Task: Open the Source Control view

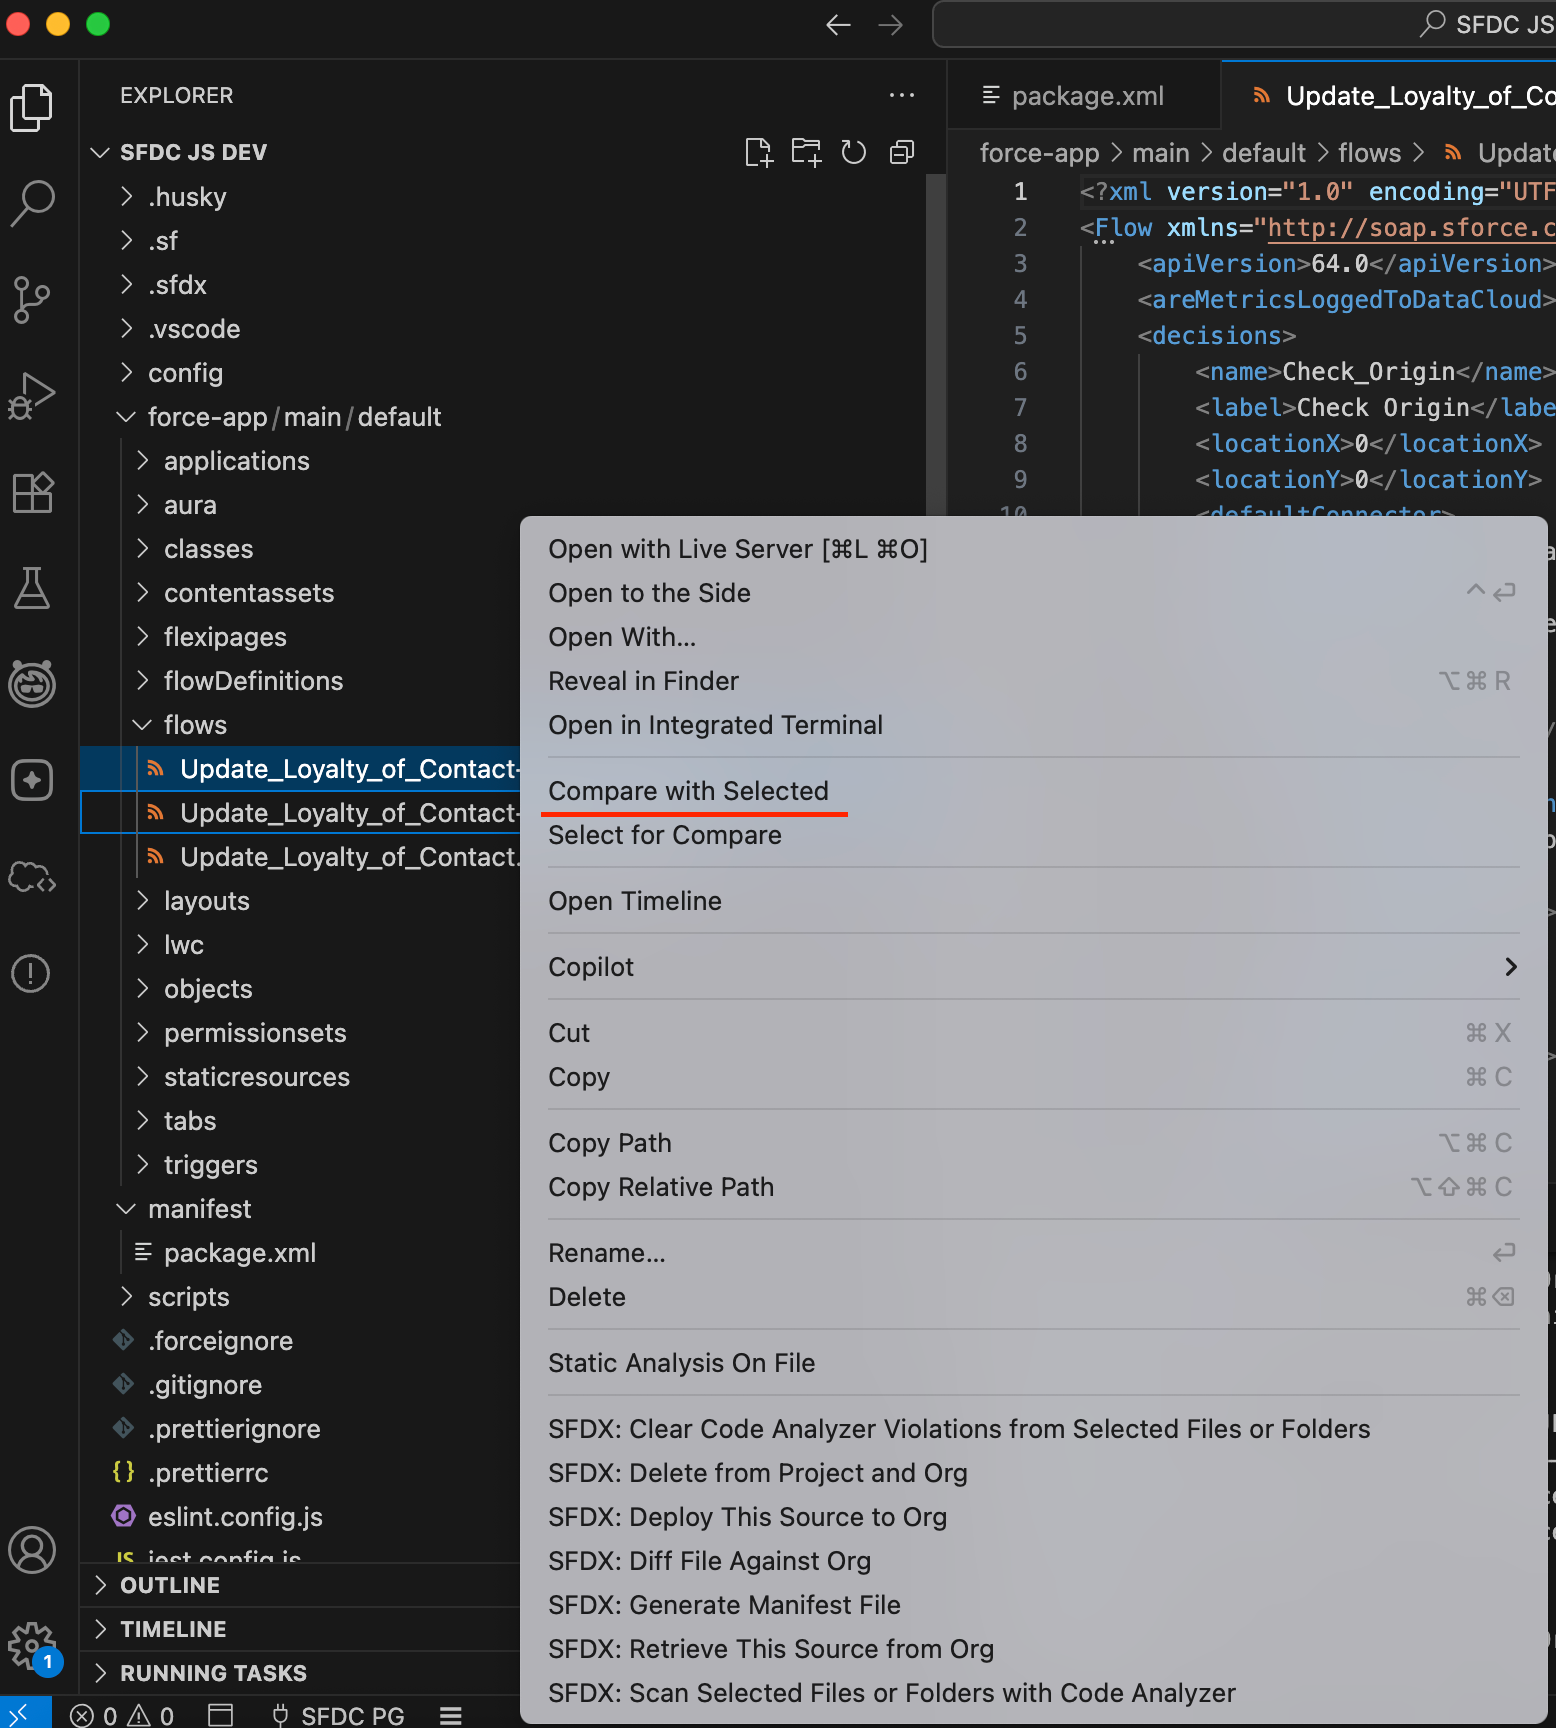Action: click(x=32, y=299)
